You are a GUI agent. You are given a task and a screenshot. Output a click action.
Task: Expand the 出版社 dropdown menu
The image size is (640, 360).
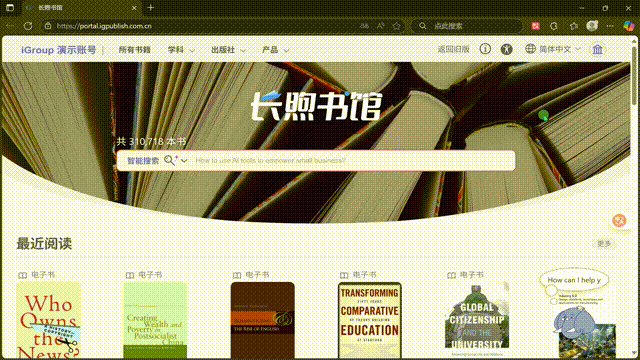point(228,50)
